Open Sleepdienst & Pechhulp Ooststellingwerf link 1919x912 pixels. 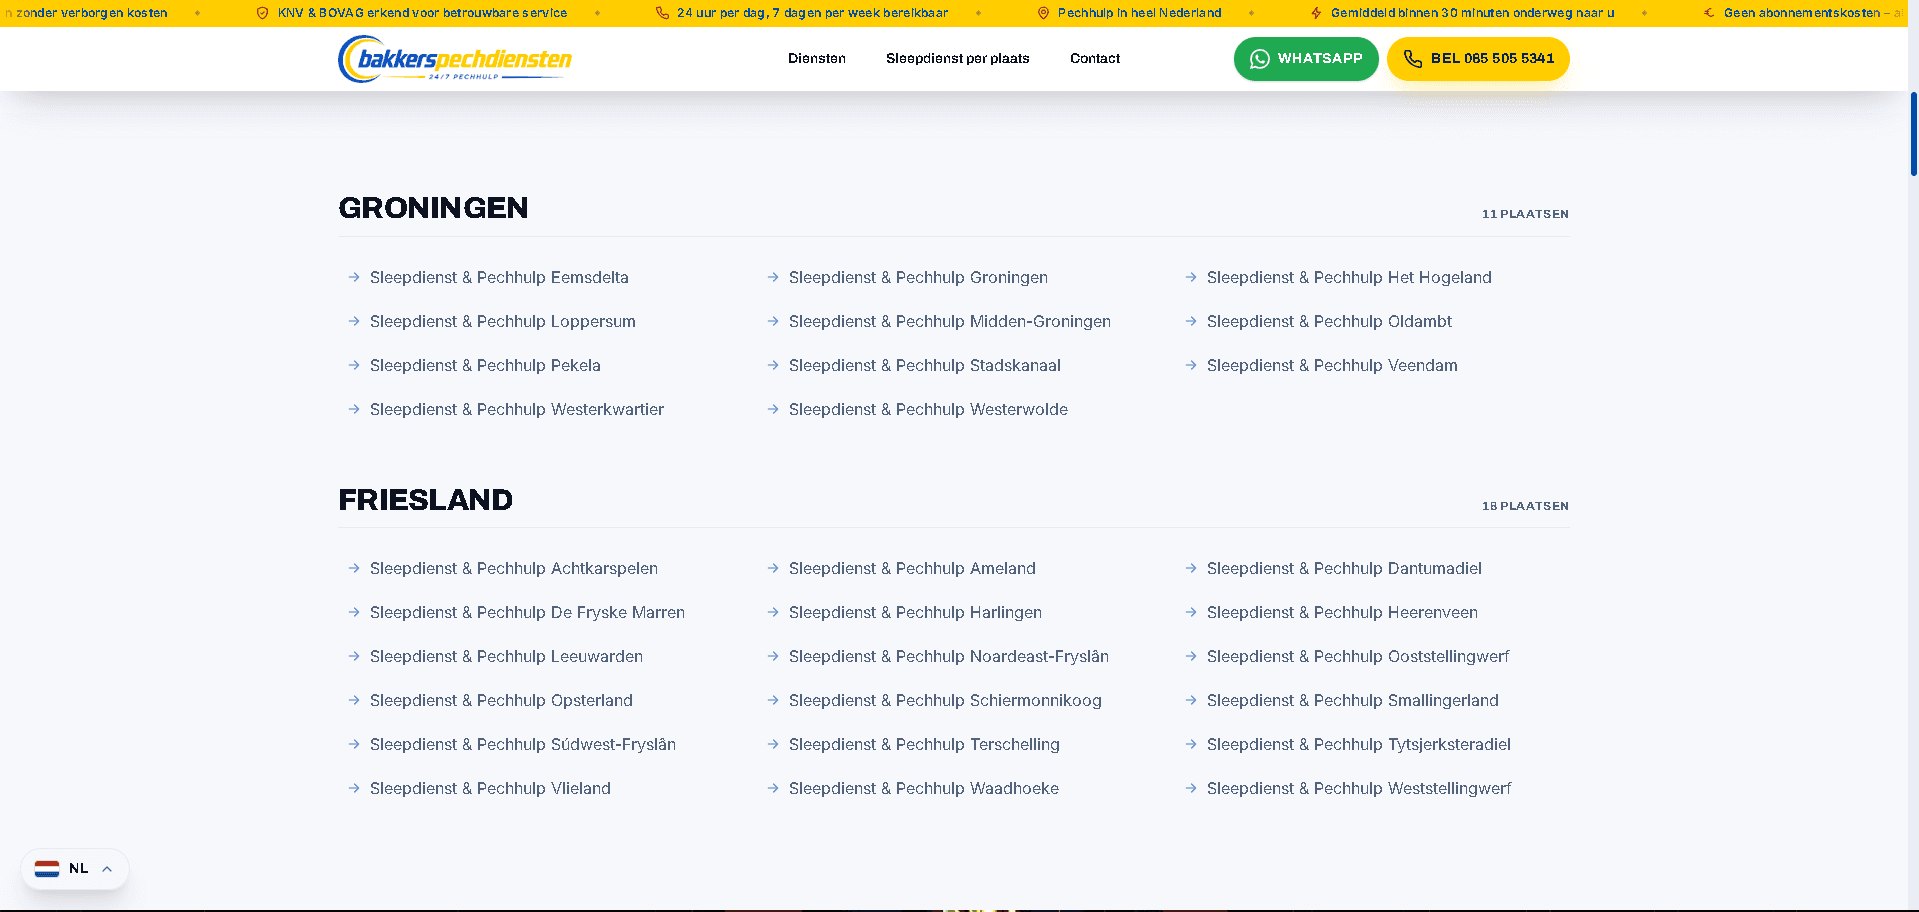pyautogui.click(x=1358, y=656)
